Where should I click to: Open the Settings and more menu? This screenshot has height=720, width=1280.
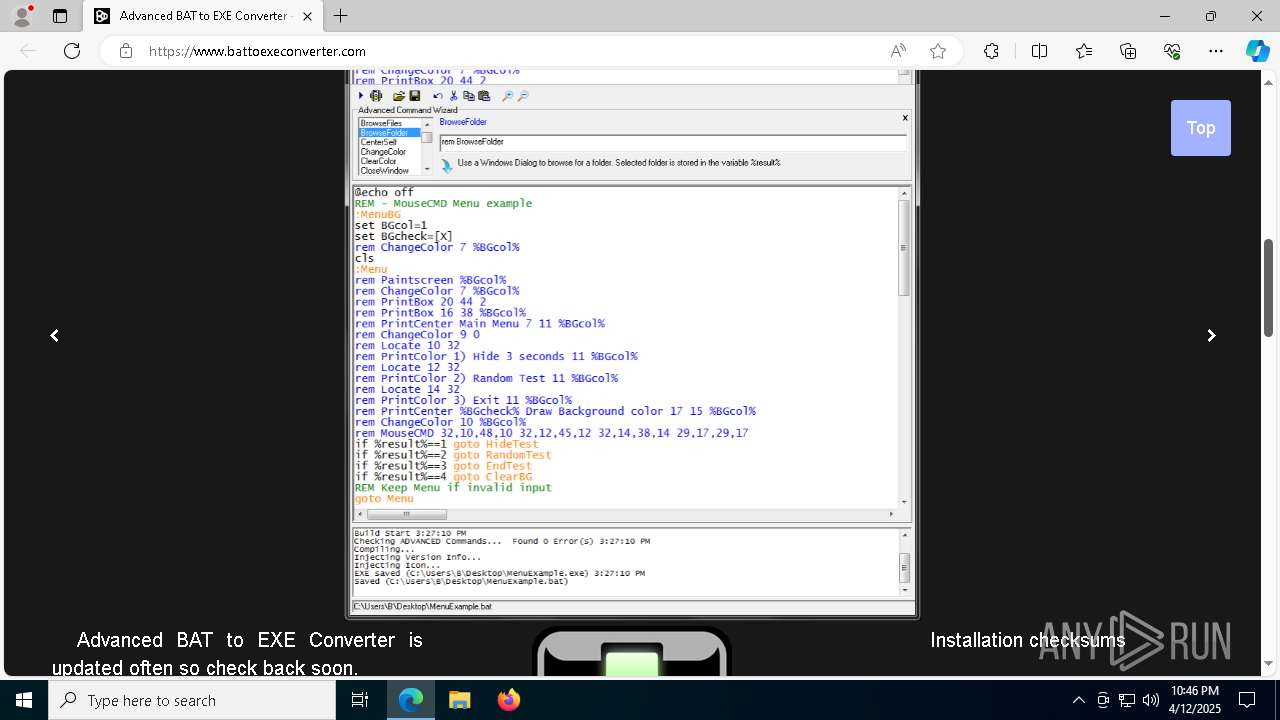pyautogui.click(x=1216, y=51)
